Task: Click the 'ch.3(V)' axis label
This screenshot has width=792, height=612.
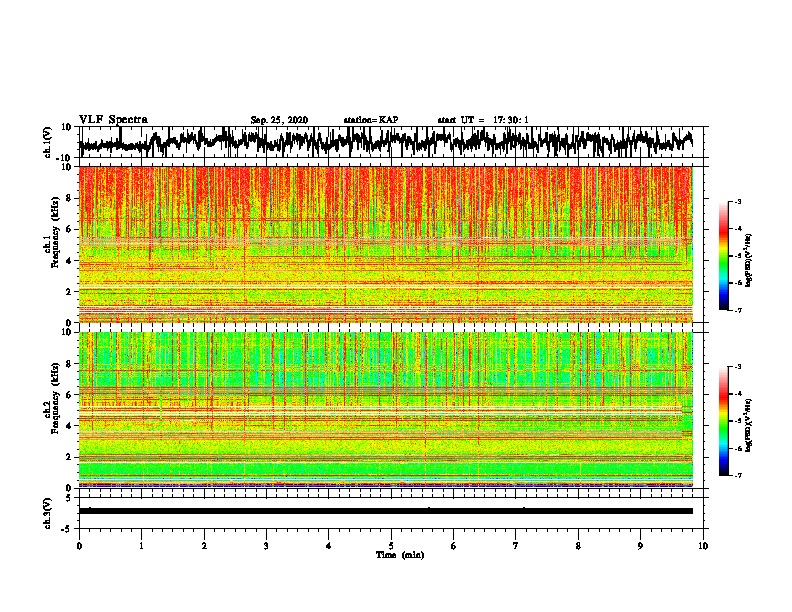Action: pyautogui.click(x=48, y=513)
